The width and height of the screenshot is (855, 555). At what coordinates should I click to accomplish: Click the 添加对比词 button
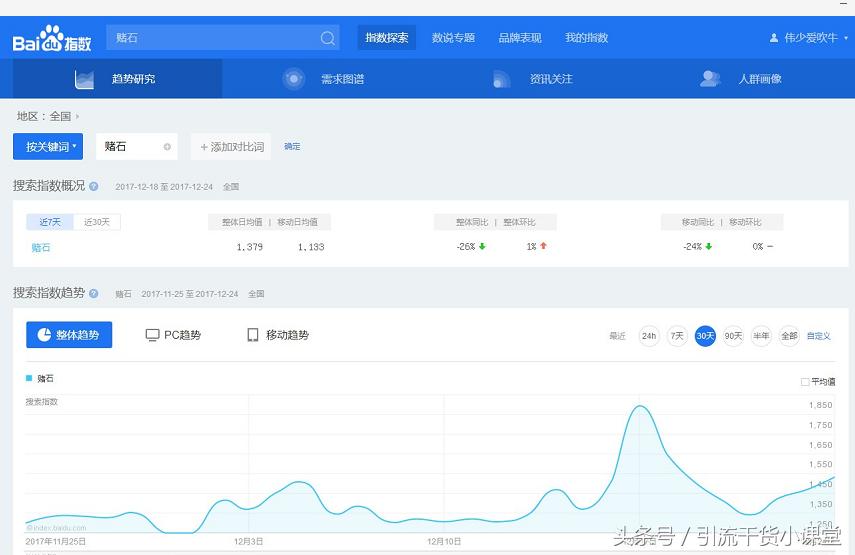click(x=231, y=147)
